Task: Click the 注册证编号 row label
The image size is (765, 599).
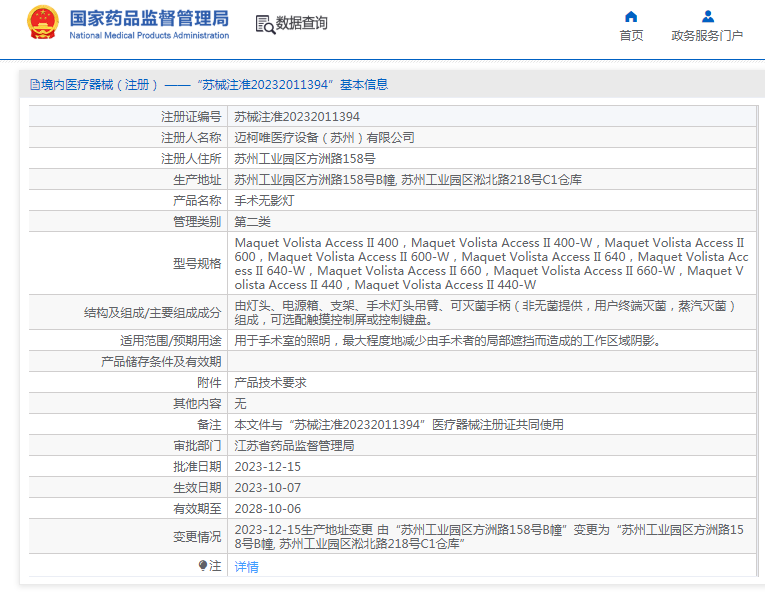Action: (x=191, y=117)
